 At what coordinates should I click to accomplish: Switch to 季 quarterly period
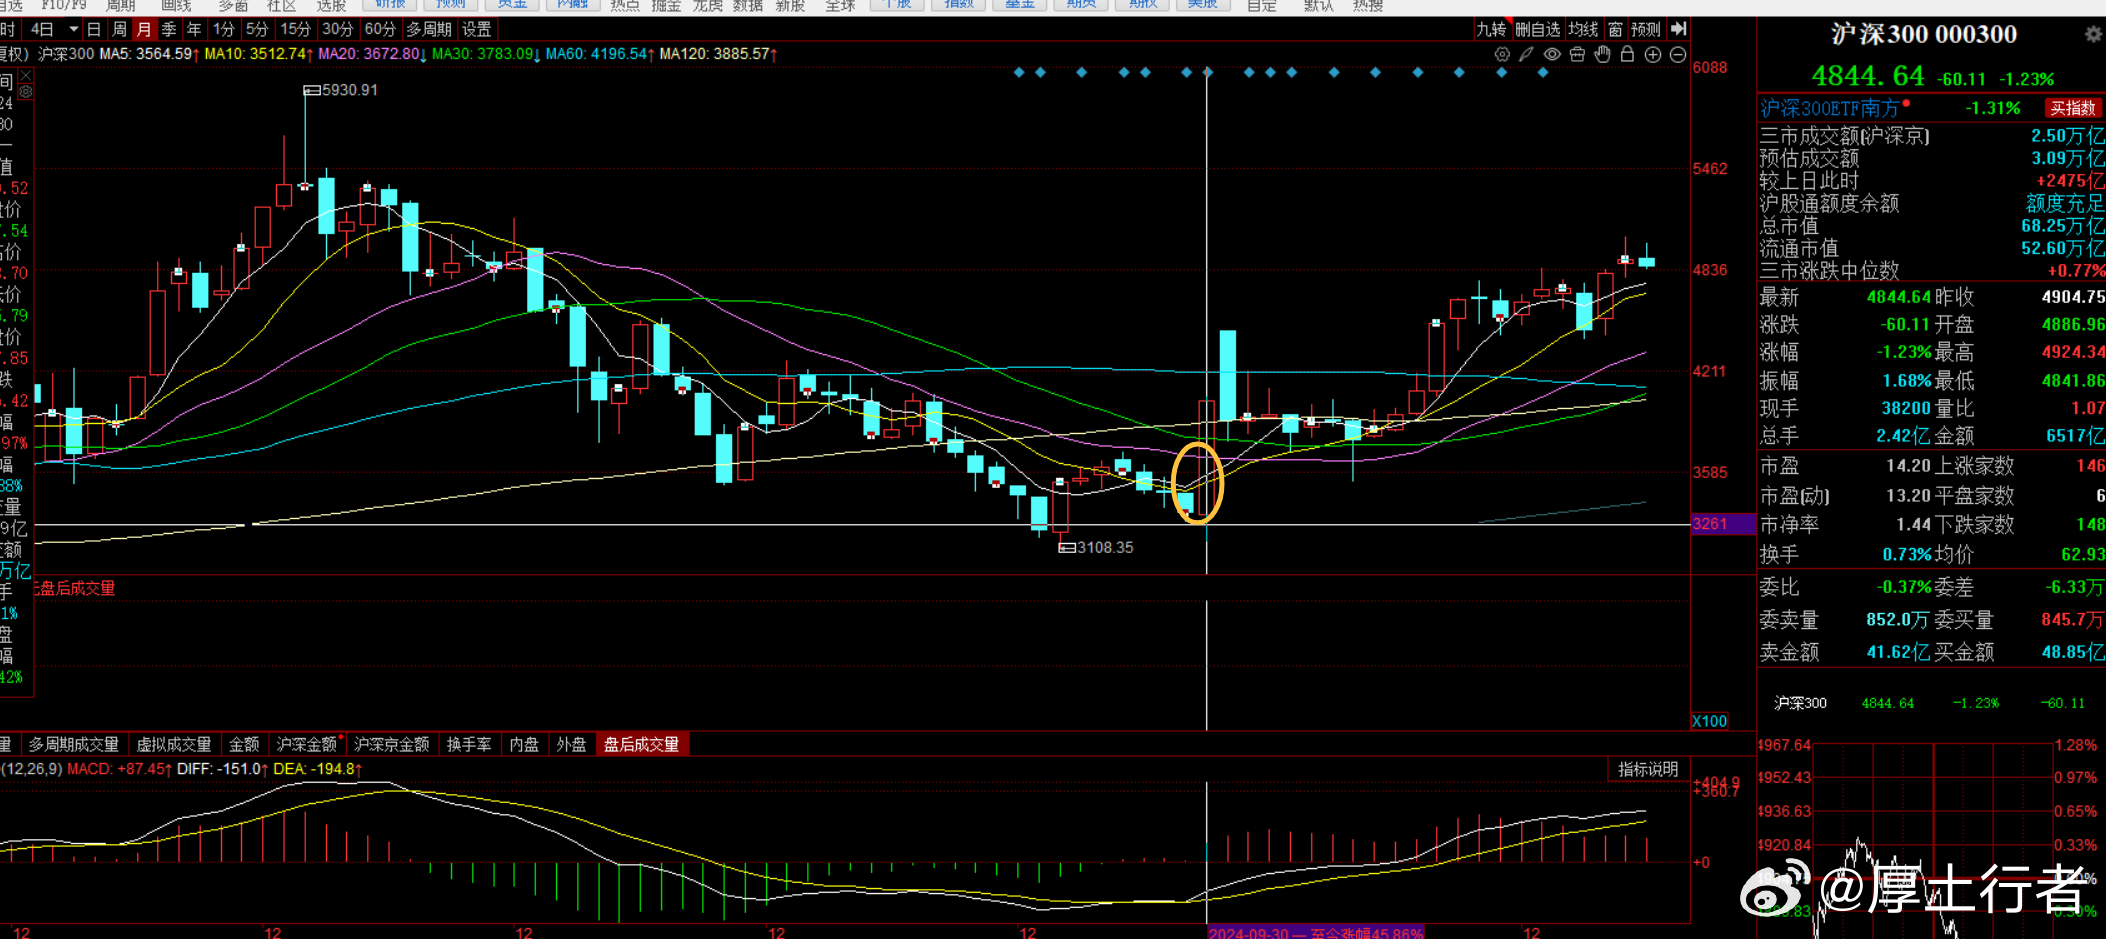(x=169, y=30)
